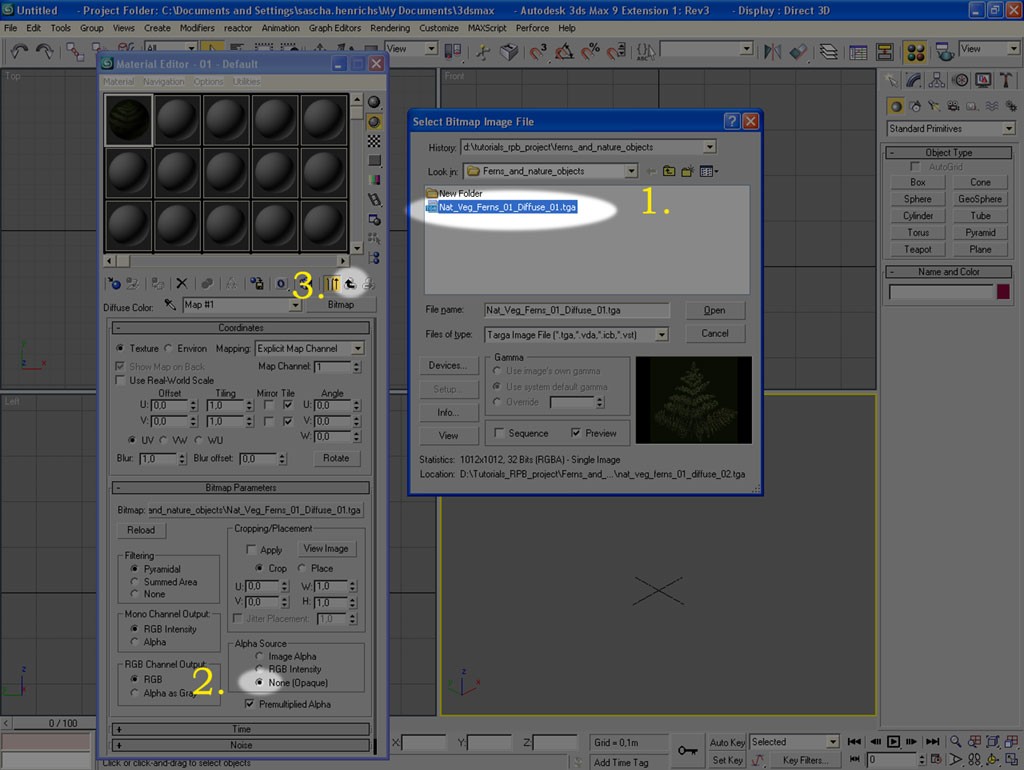1024x770 pixels.
Task: Open the History path dropdown
Action: tap(709, 147)
